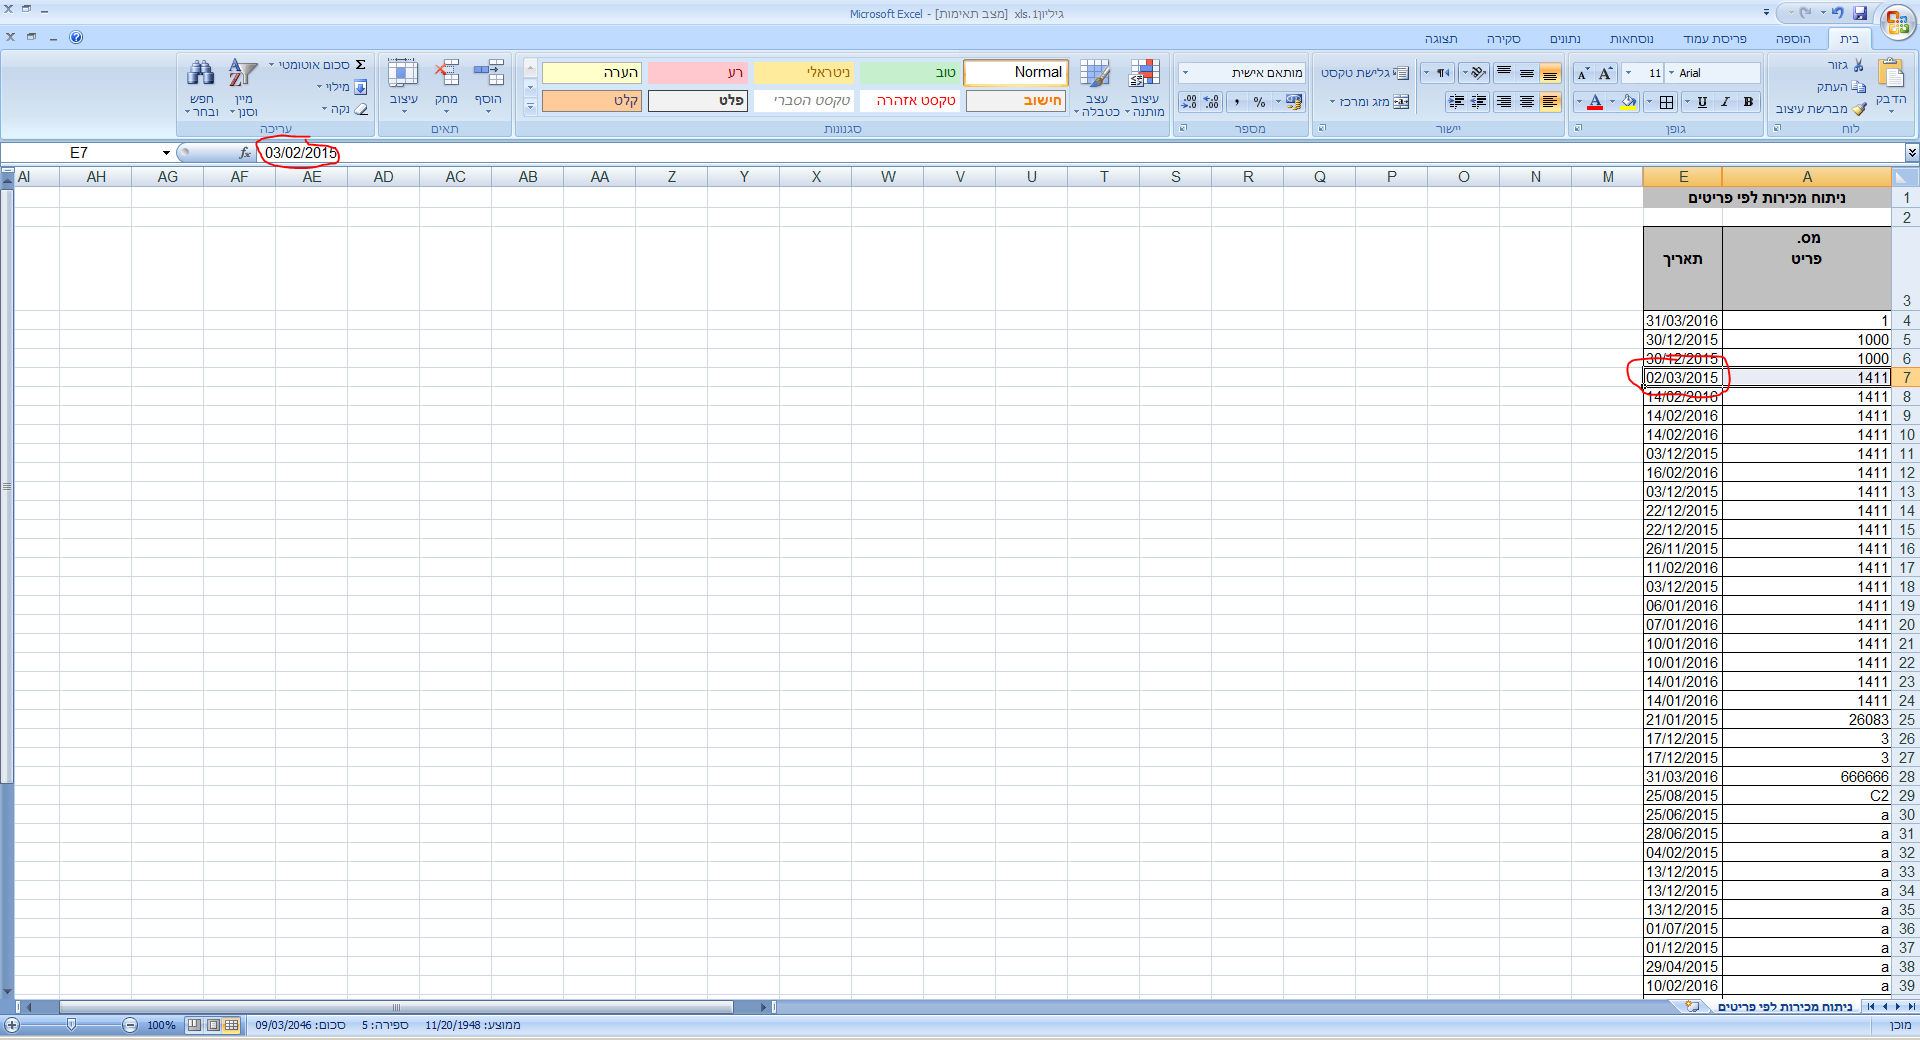This screenshot has height=1040, width=1920.
Task: Expand the Name Box dropdown arrow
Action: 166,153
